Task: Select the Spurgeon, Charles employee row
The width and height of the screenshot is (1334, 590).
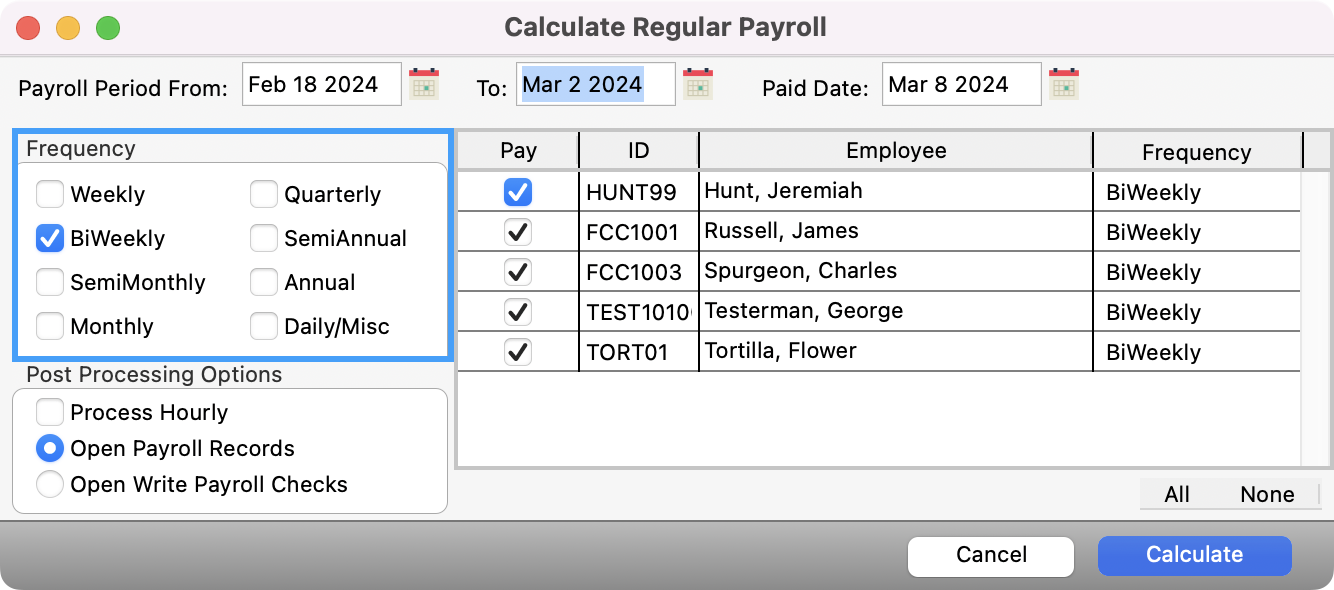Action: pos(895,272)
